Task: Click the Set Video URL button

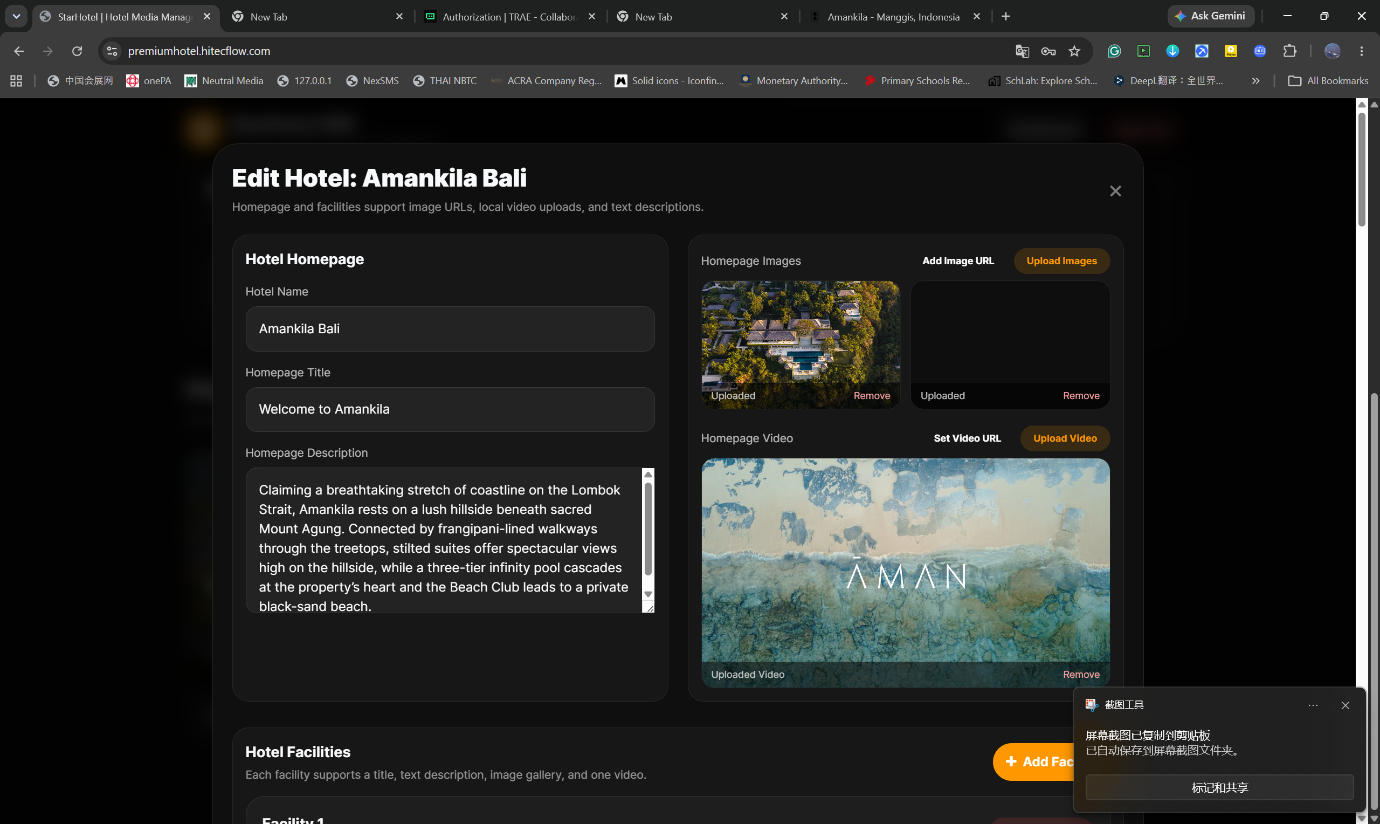Action: [967, 438]
